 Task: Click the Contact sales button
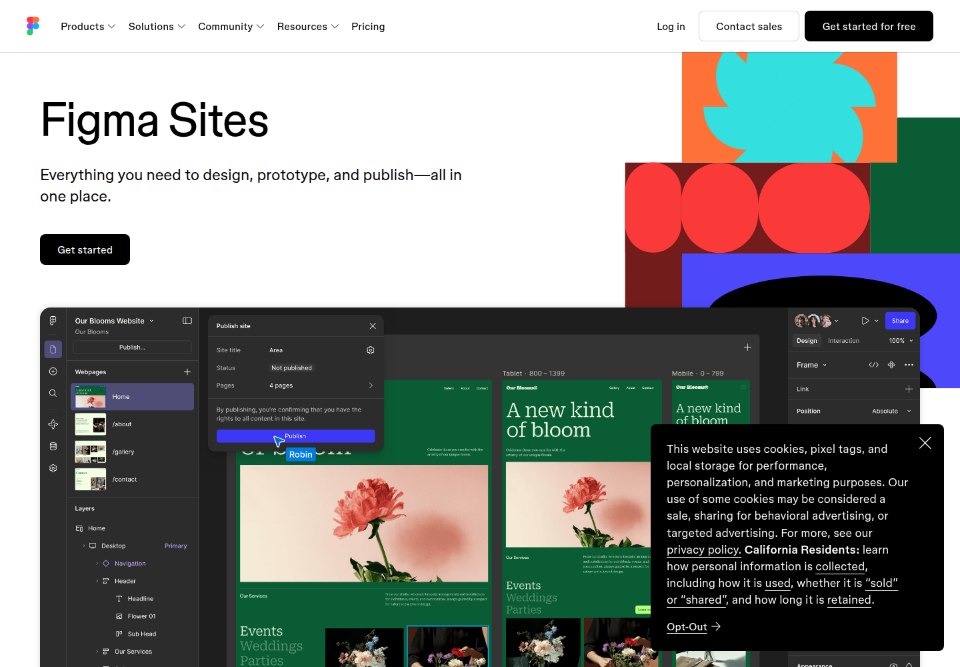point(749,26)
